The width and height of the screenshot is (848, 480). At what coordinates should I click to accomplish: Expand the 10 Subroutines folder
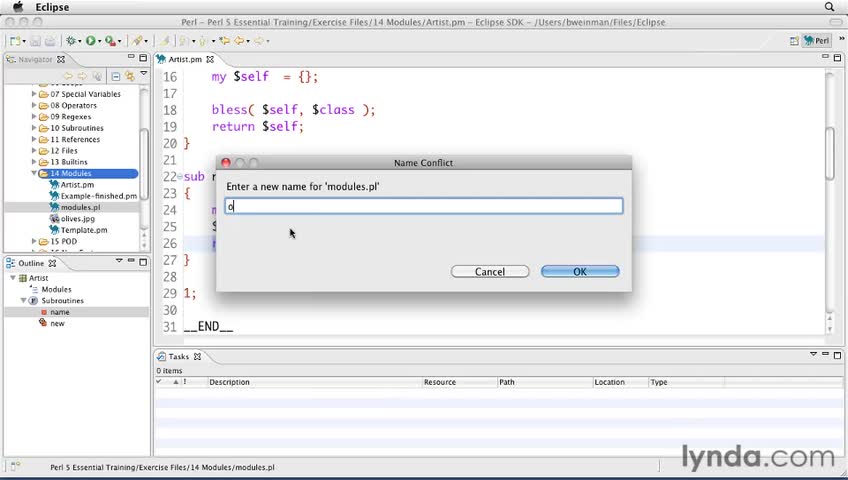pyautogui.click(x=34, y=128)
